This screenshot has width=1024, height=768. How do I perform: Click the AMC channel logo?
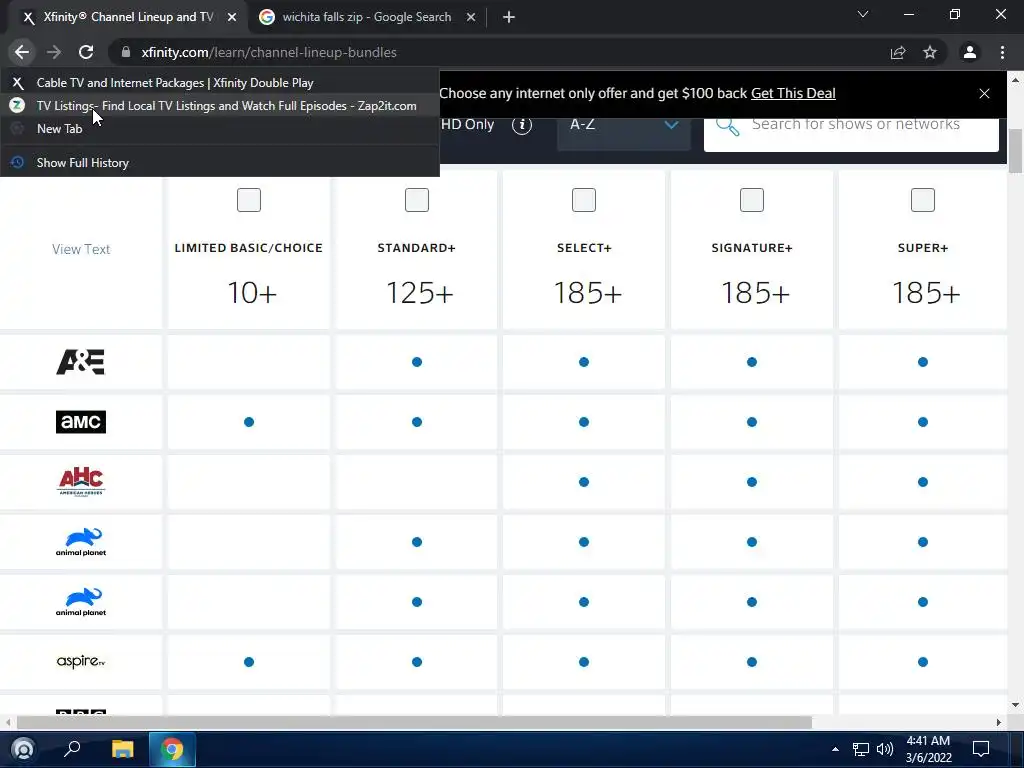point(80,422)
